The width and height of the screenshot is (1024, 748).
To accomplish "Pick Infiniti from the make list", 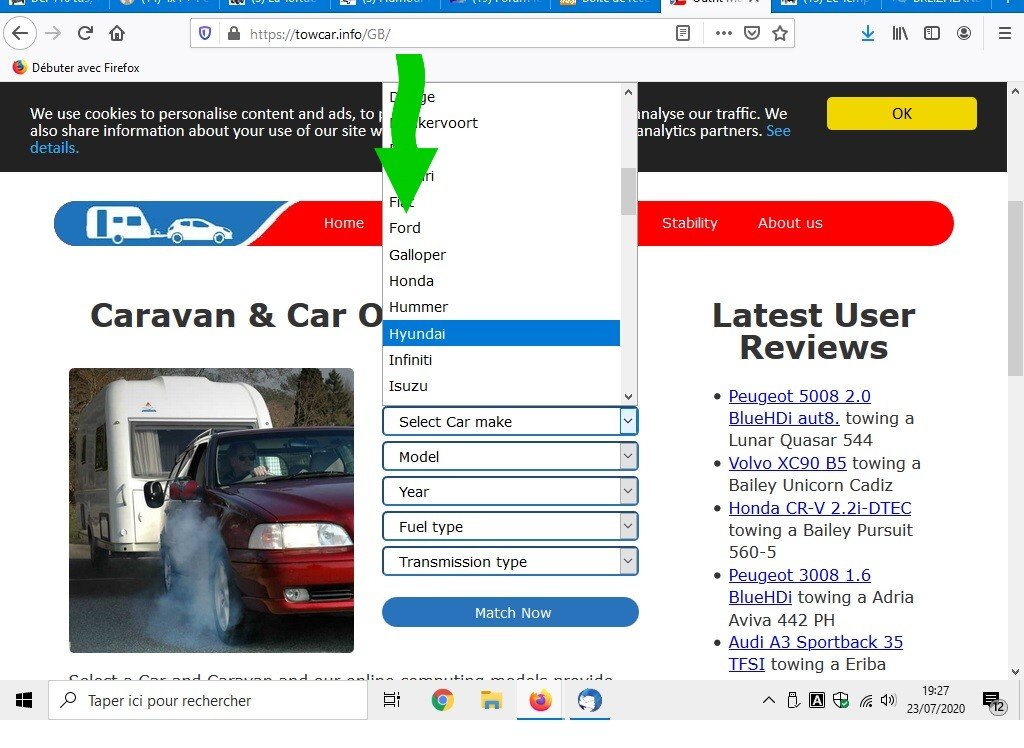I will click(501, 360).
